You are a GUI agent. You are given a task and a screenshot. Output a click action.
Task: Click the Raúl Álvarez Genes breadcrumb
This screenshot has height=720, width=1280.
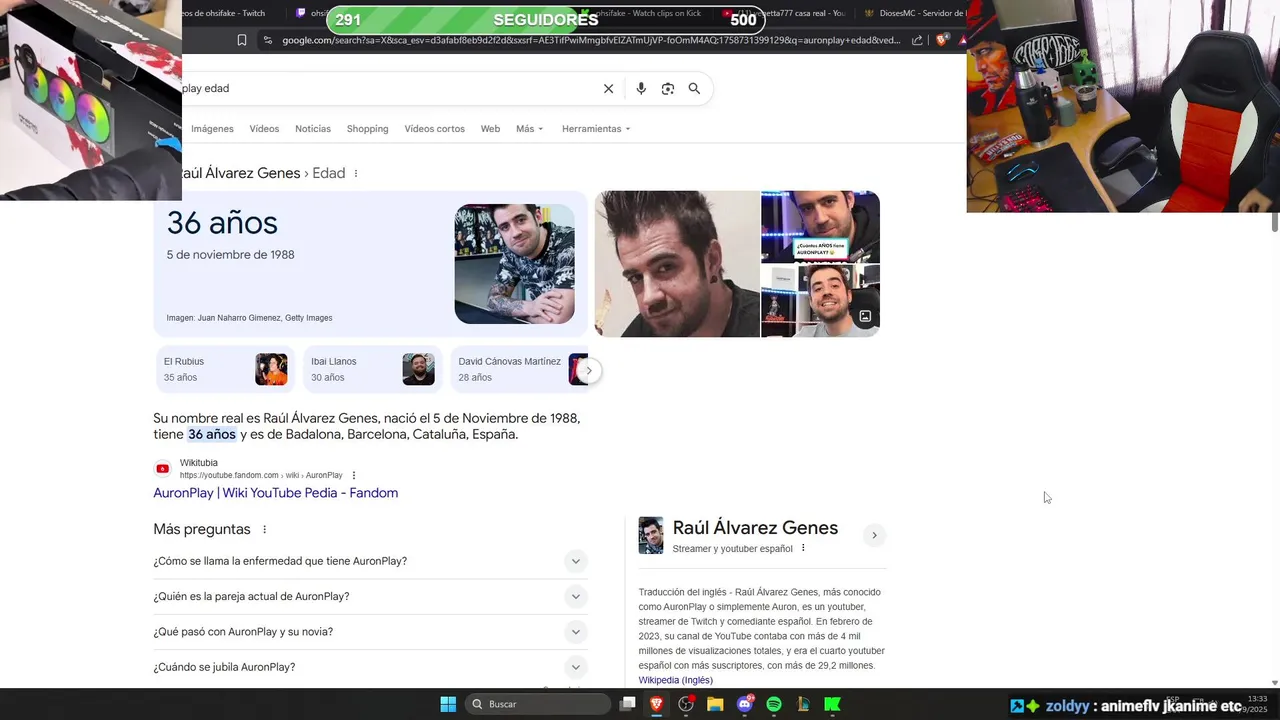click(x=240, y=173)
